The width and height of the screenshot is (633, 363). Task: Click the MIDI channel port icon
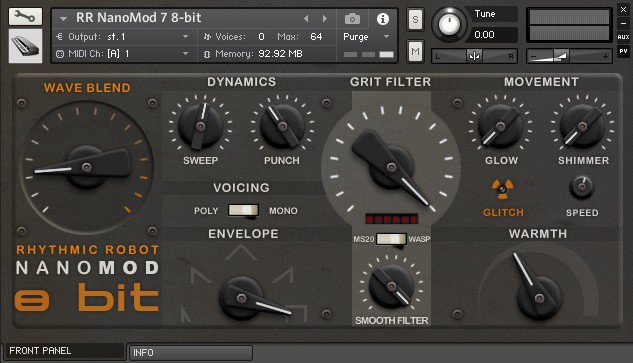(60, 54)
